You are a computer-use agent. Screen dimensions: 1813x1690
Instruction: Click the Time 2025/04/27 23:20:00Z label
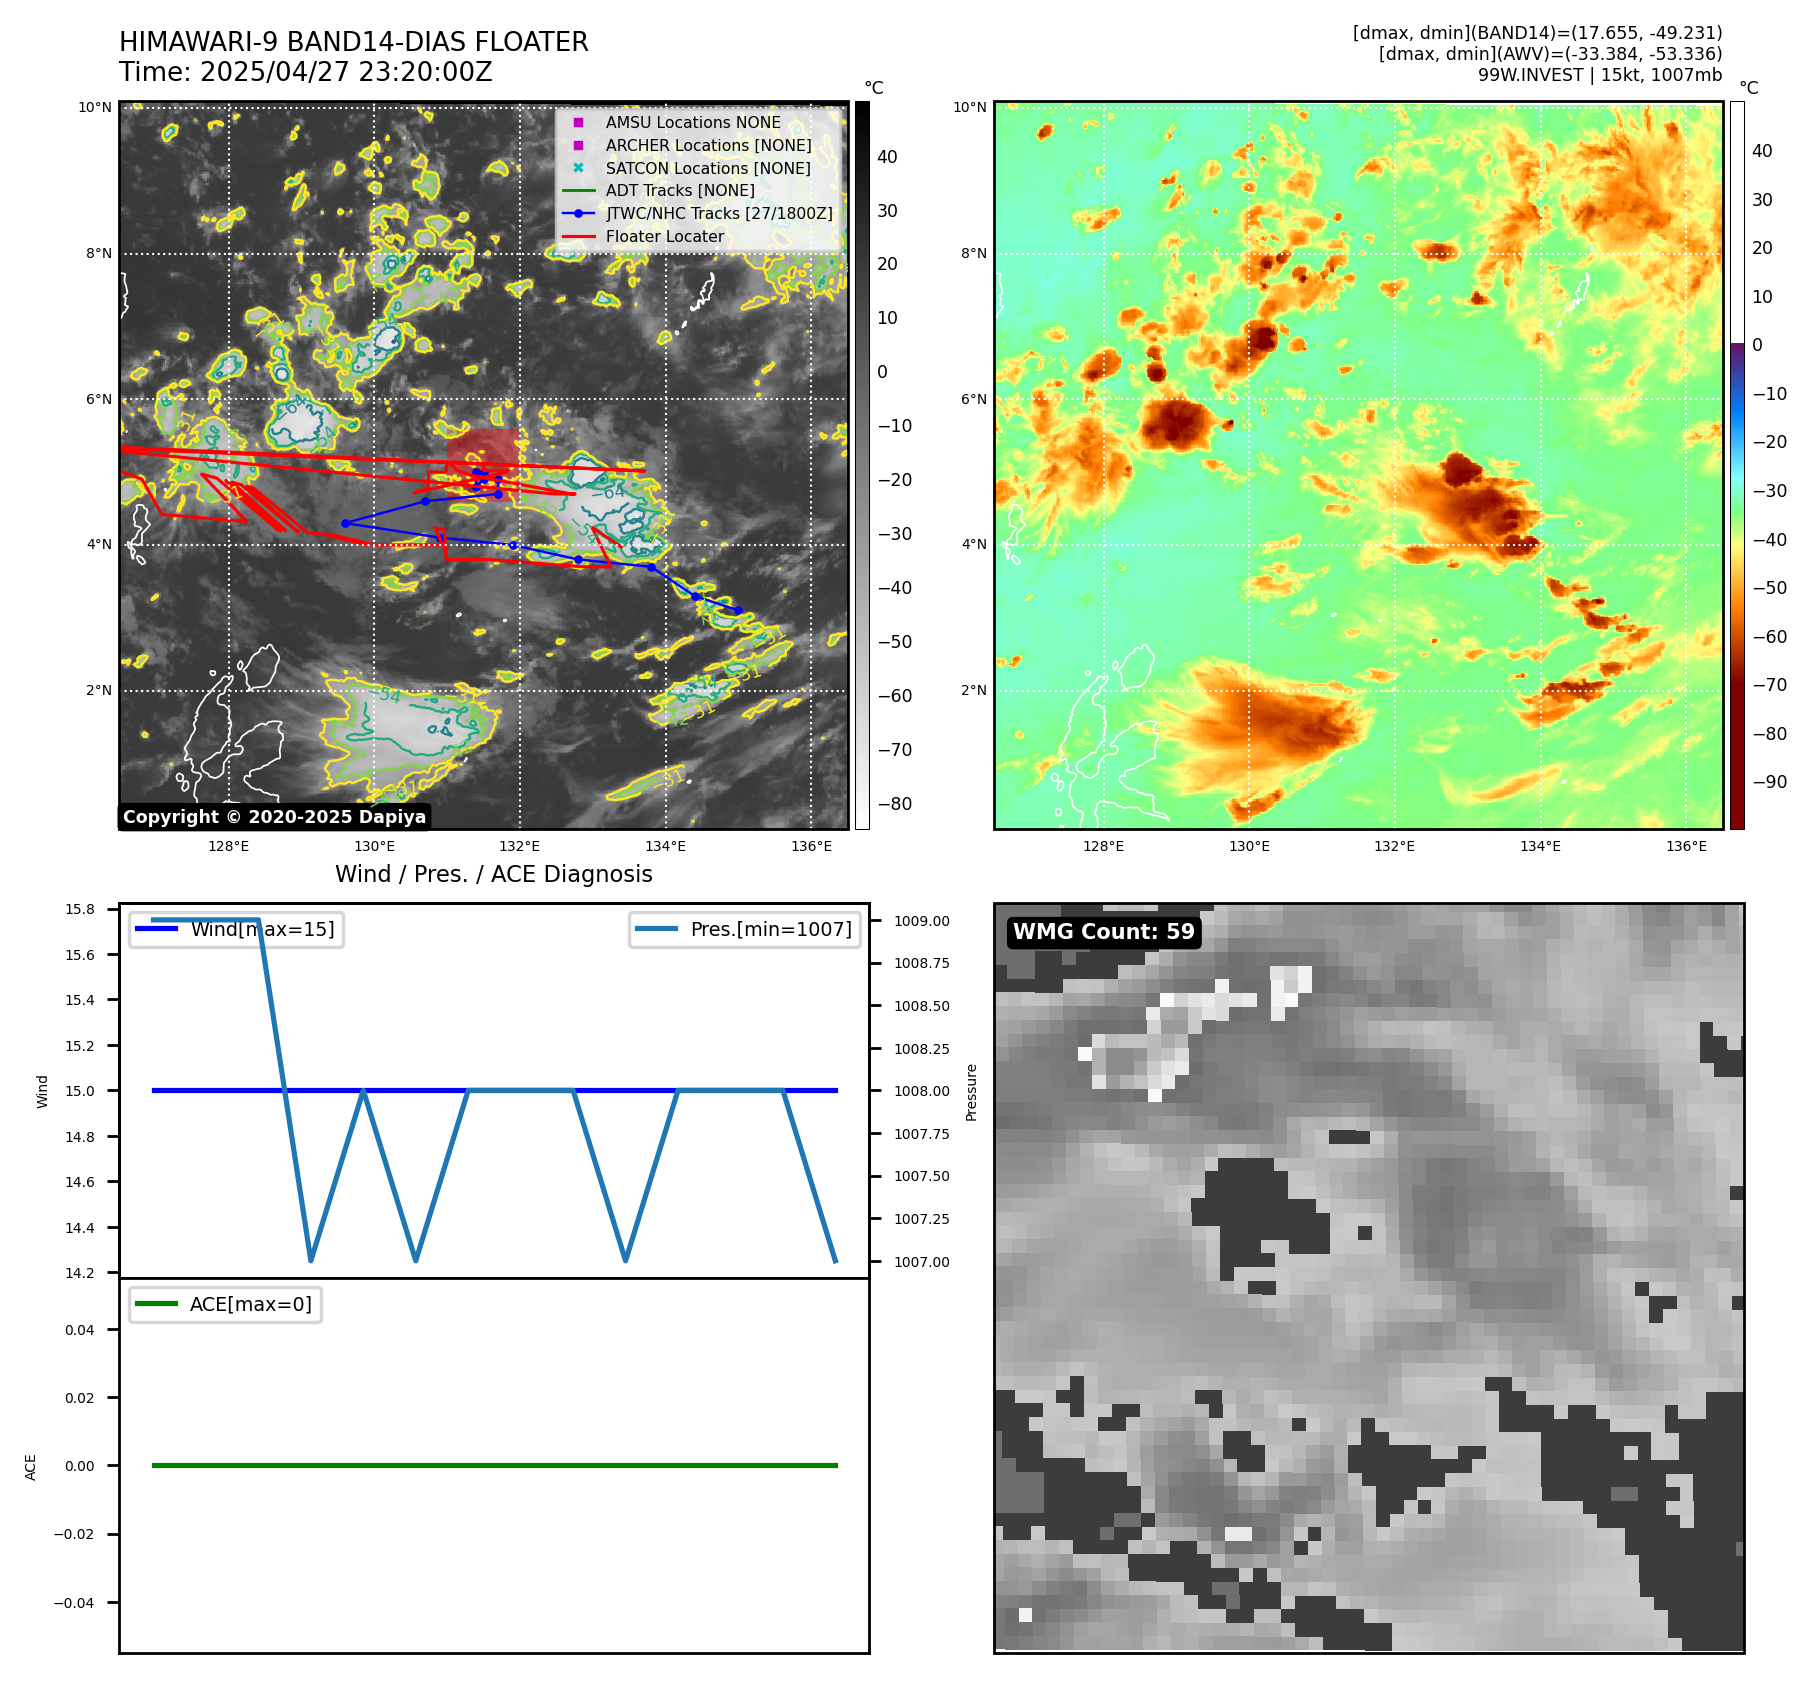(305, 72)
